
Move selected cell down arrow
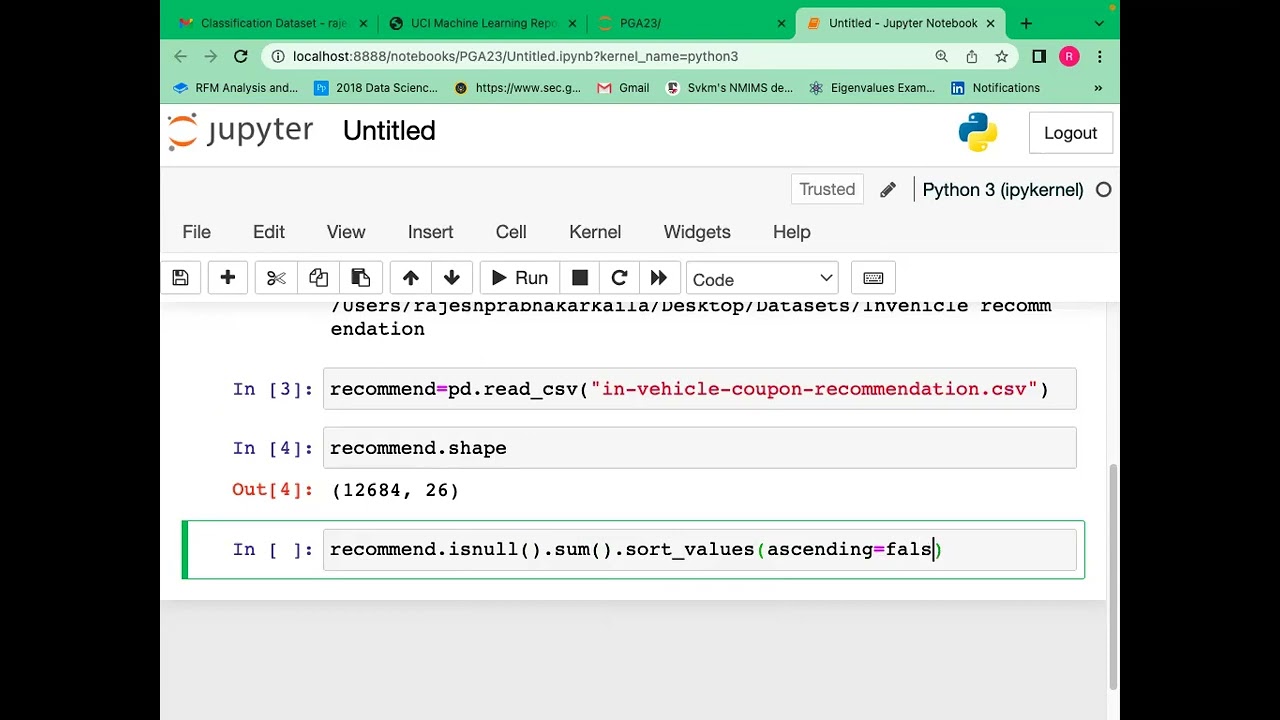click(x=452, y=278)
